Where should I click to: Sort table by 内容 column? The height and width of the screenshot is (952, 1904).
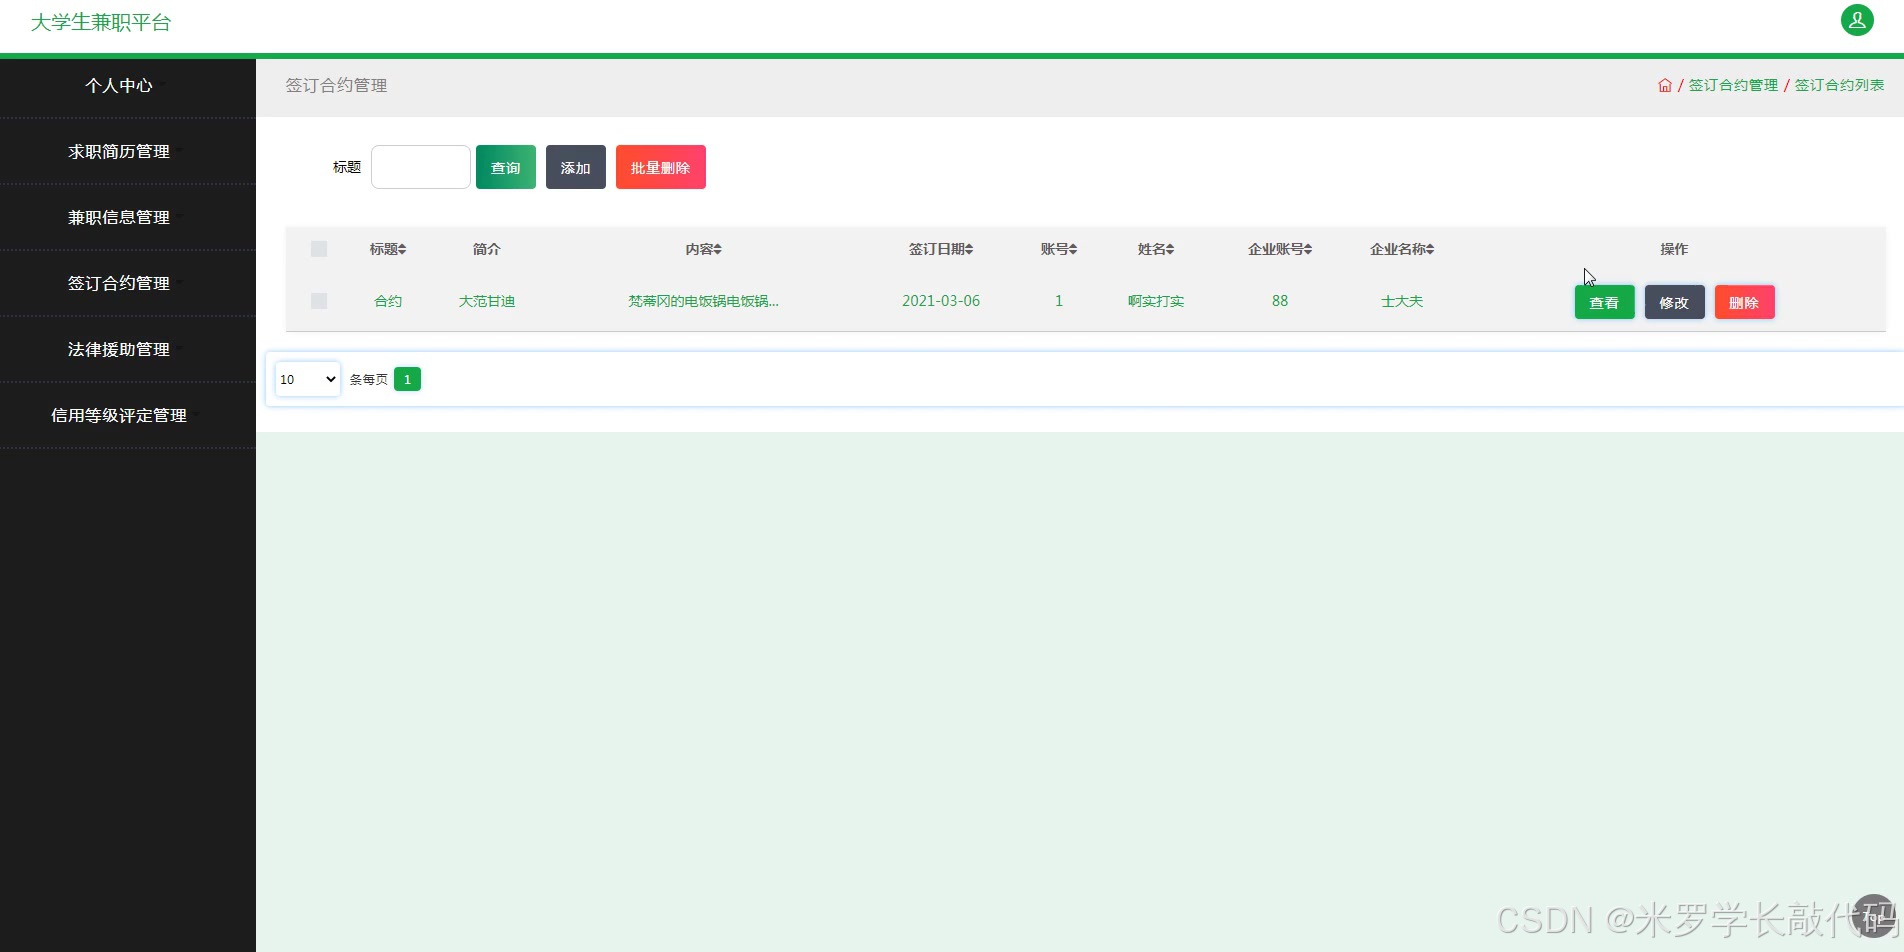tap(704, 249)
